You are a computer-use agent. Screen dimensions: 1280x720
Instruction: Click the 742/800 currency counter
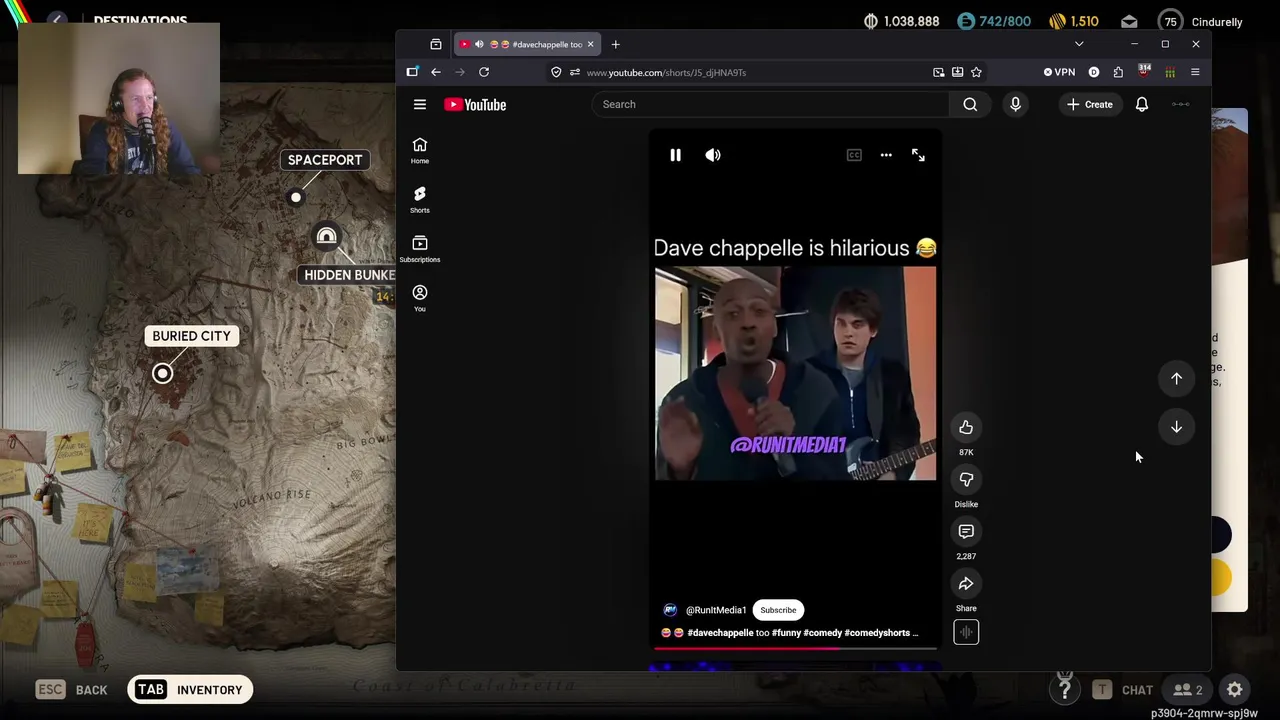pyautogui.click(x=994, y=22)
